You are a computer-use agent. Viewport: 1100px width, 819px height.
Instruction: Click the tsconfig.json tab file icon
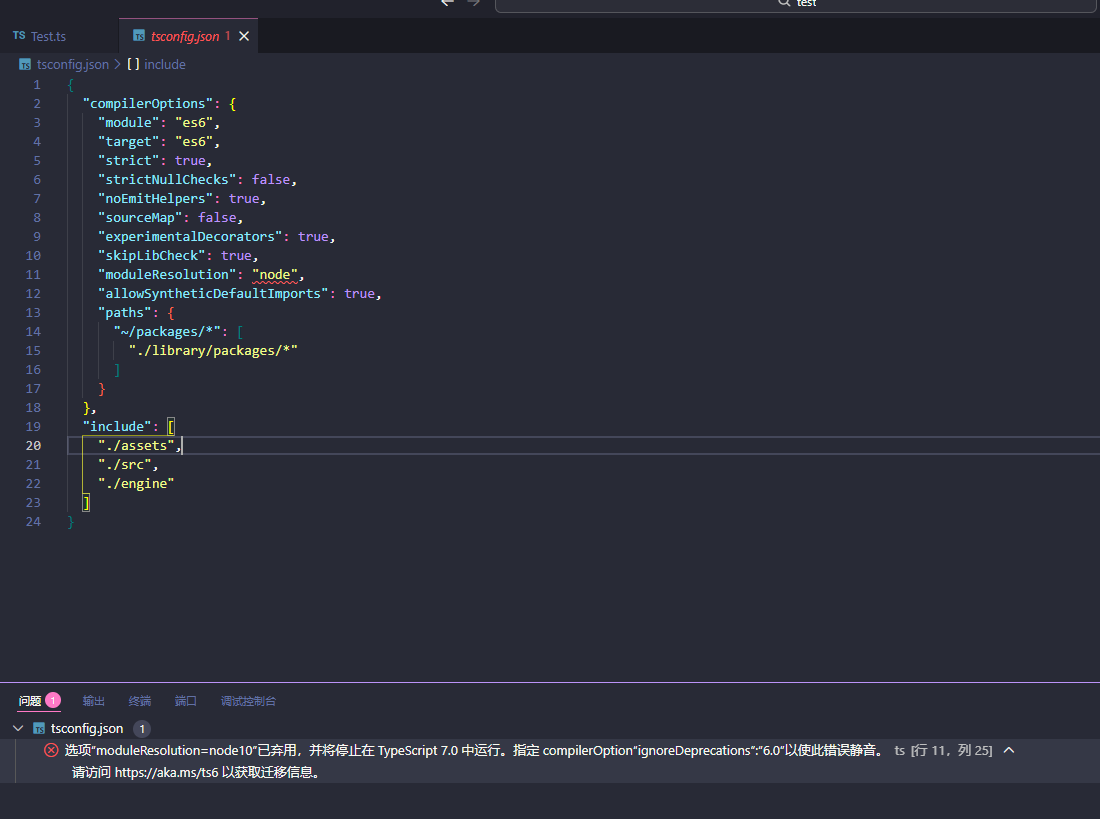[138, 36]
